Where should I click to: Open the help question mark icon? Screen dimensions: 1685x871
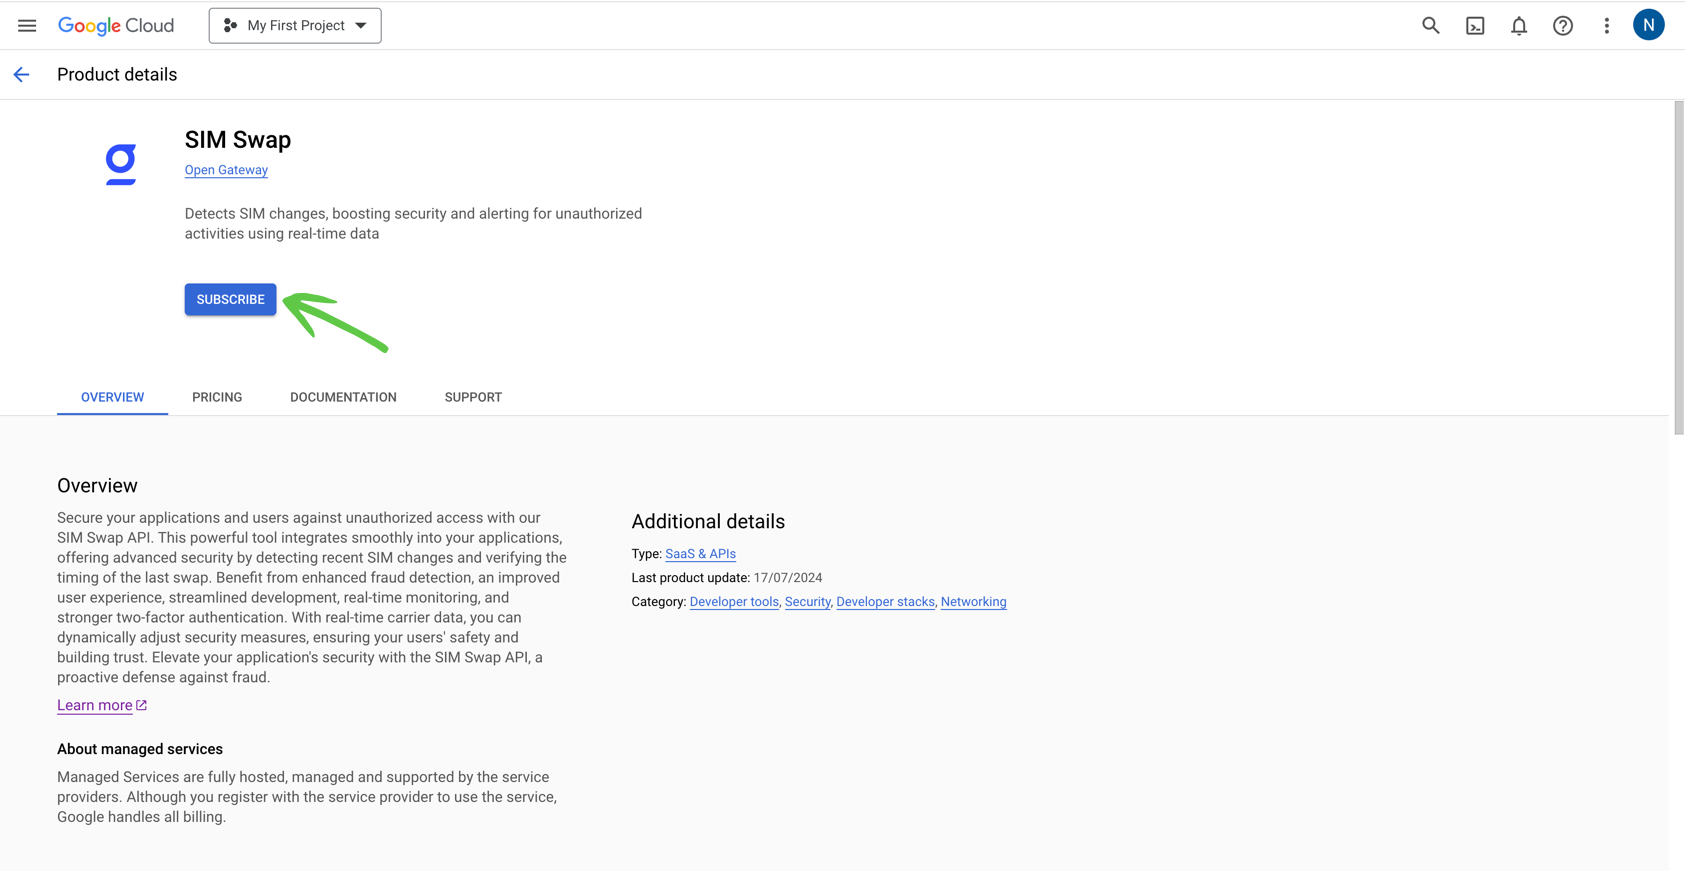tap(1563, 26)
